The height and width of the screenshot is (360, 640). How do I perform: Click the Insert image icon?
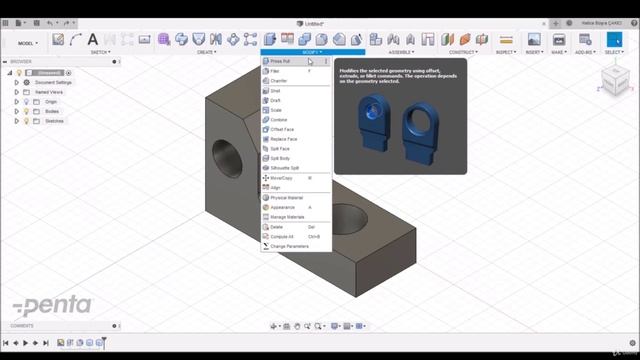click(x=534, y=40)
